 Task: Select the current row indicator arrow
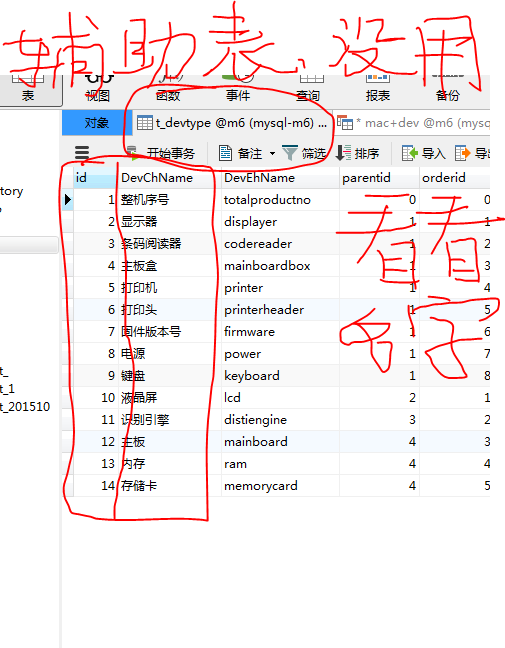[68, 200]
